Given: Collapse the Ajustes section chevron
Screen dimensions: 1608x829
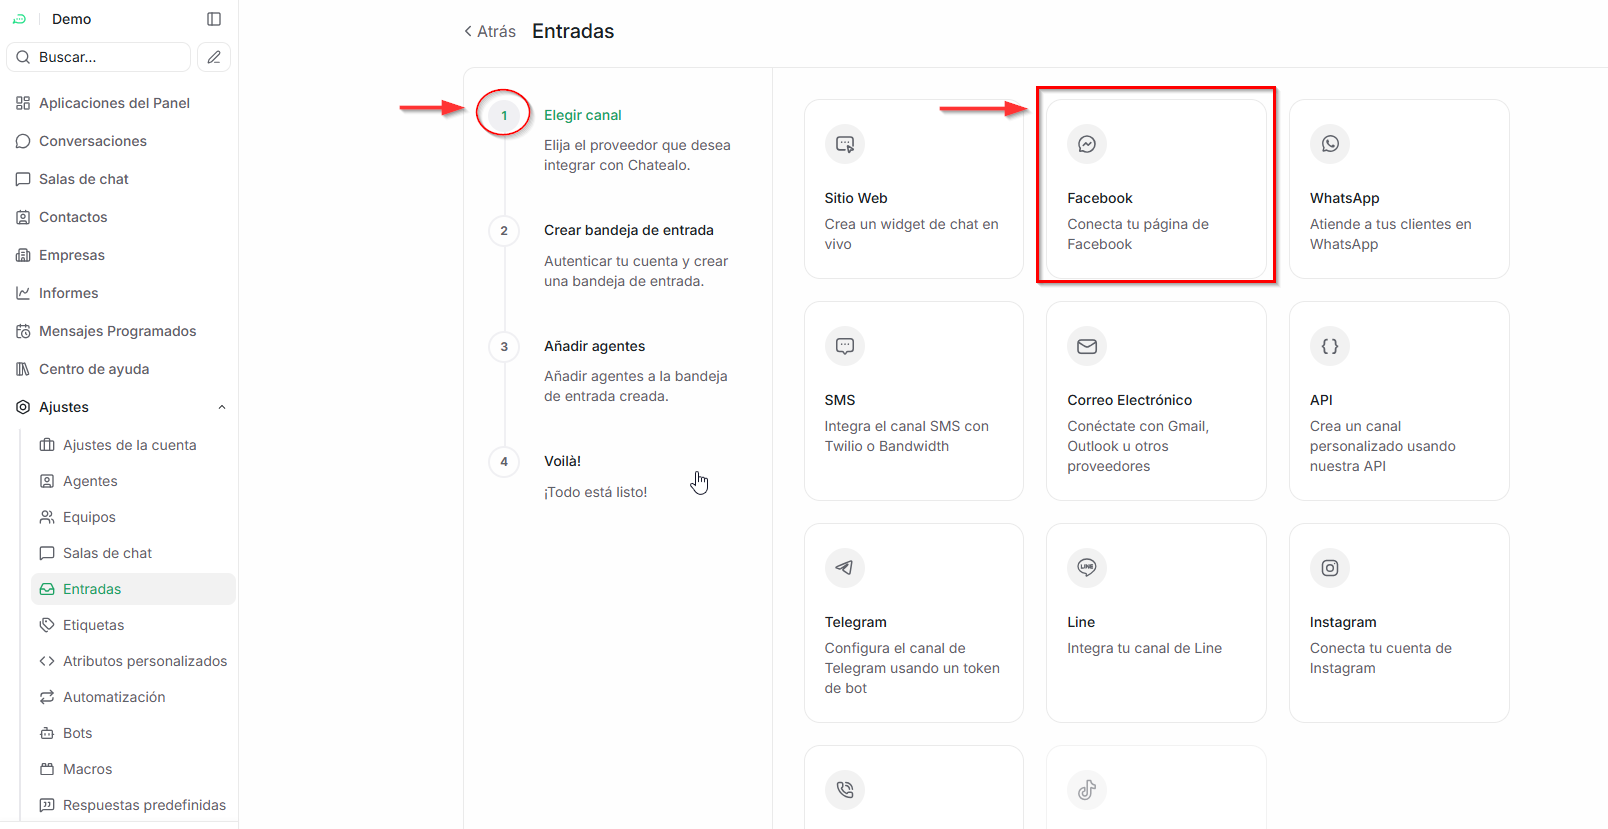Looking at the screenshot, I should point(222,407).
